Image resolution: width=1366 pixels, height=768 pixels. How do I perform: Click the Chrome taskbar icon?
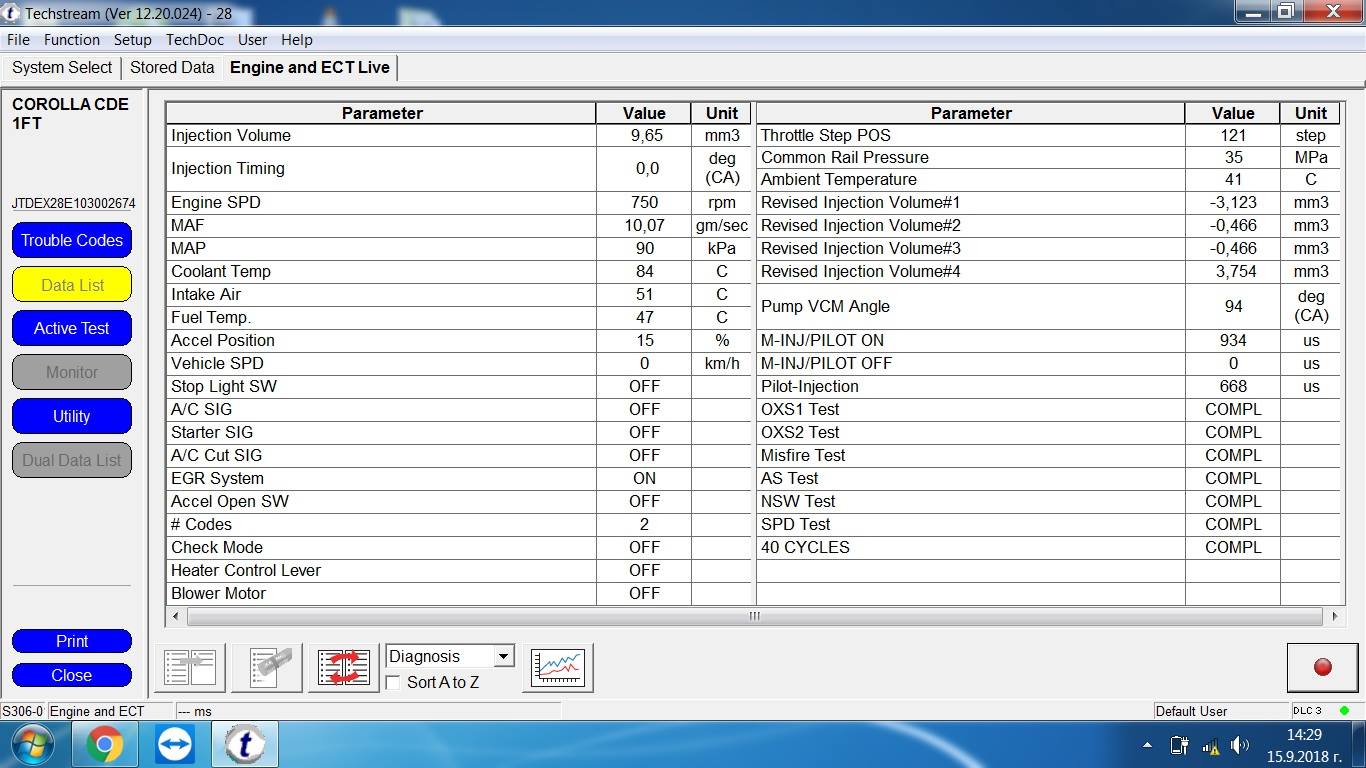click(x=104, y=745)
